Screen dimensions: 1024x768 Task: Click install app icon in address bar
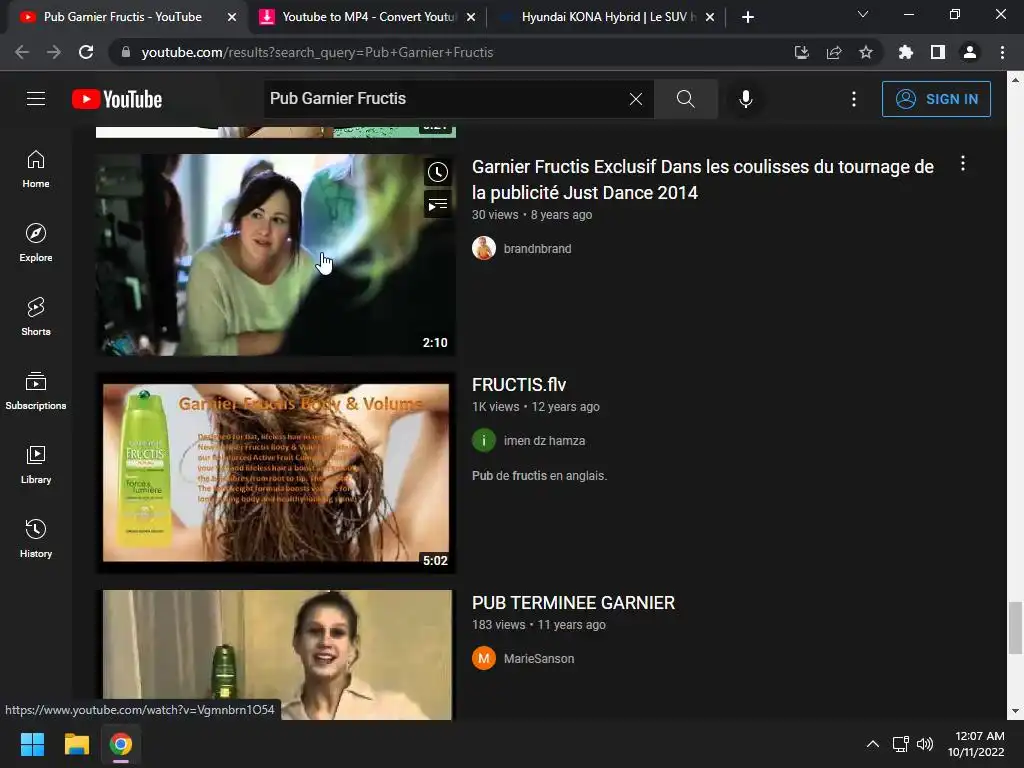coord(802,52)
